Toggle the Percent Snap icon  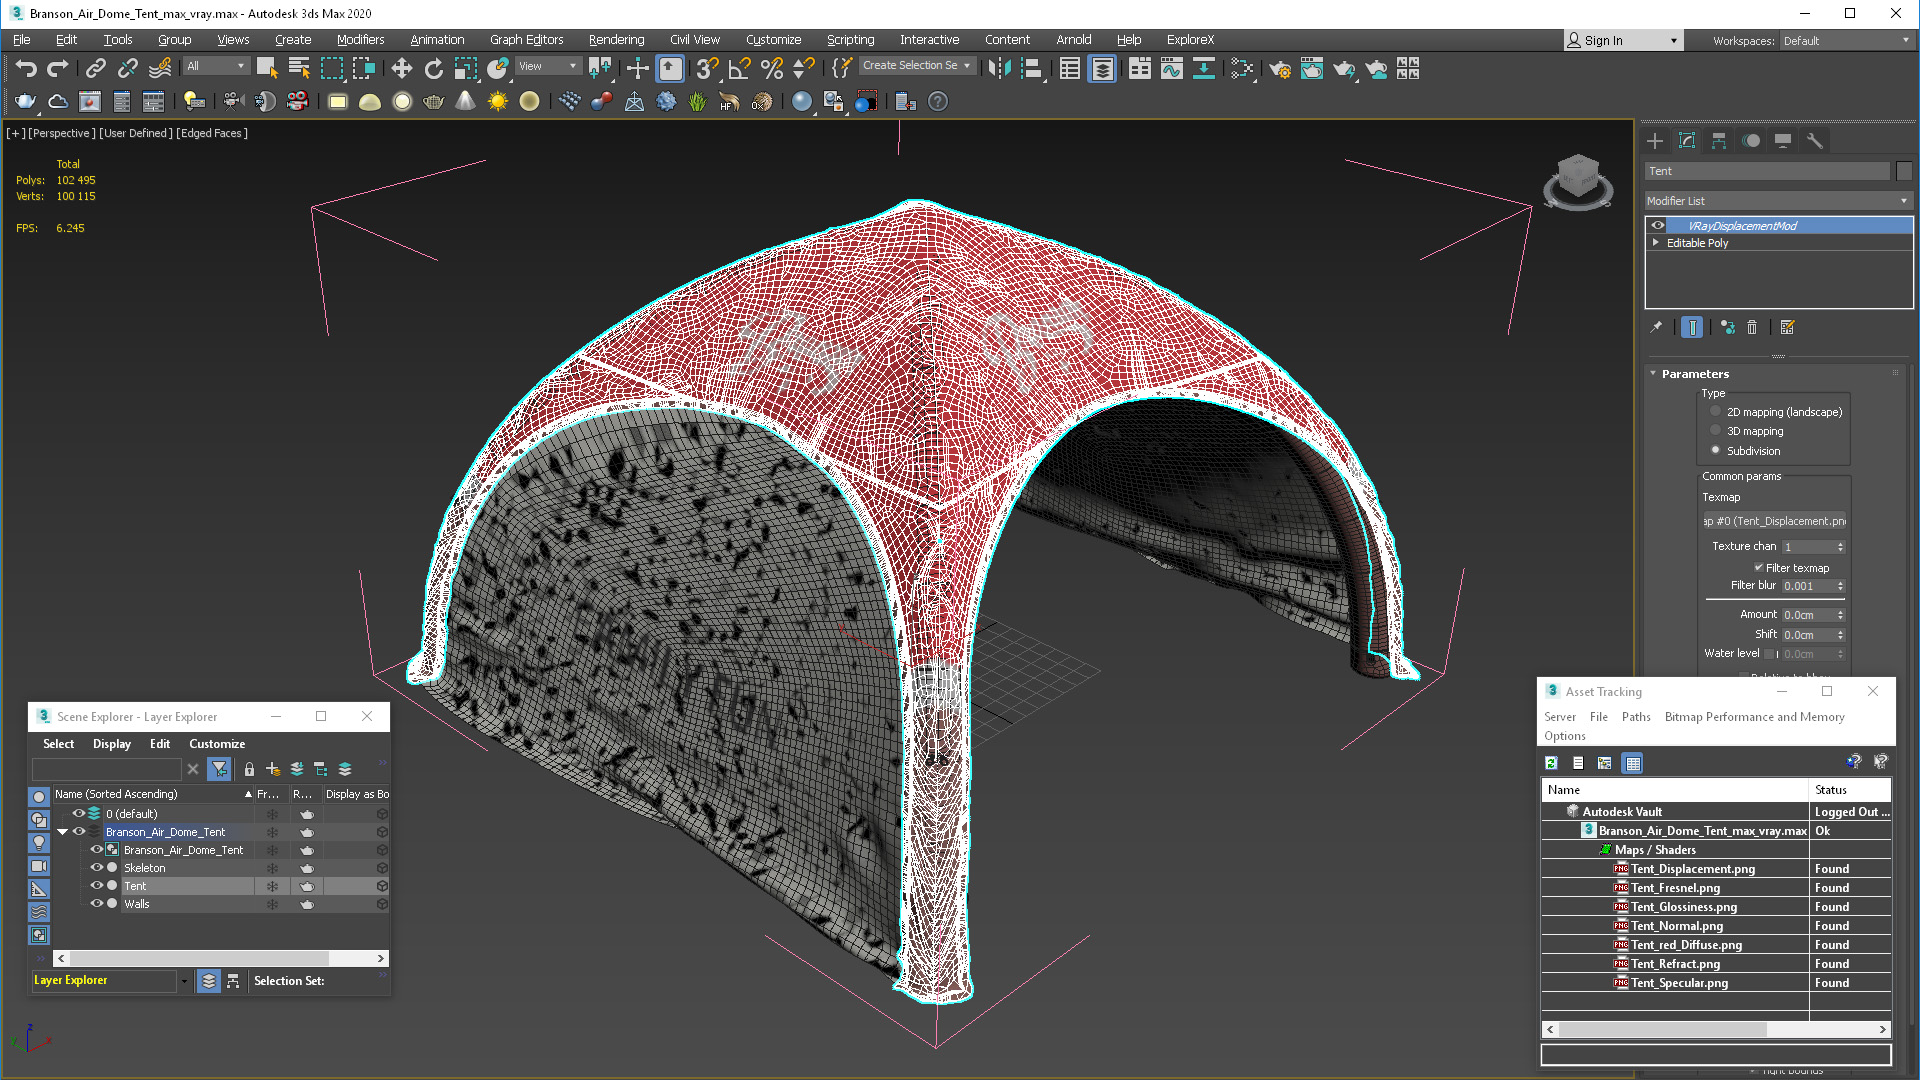(x=772, y=68)
